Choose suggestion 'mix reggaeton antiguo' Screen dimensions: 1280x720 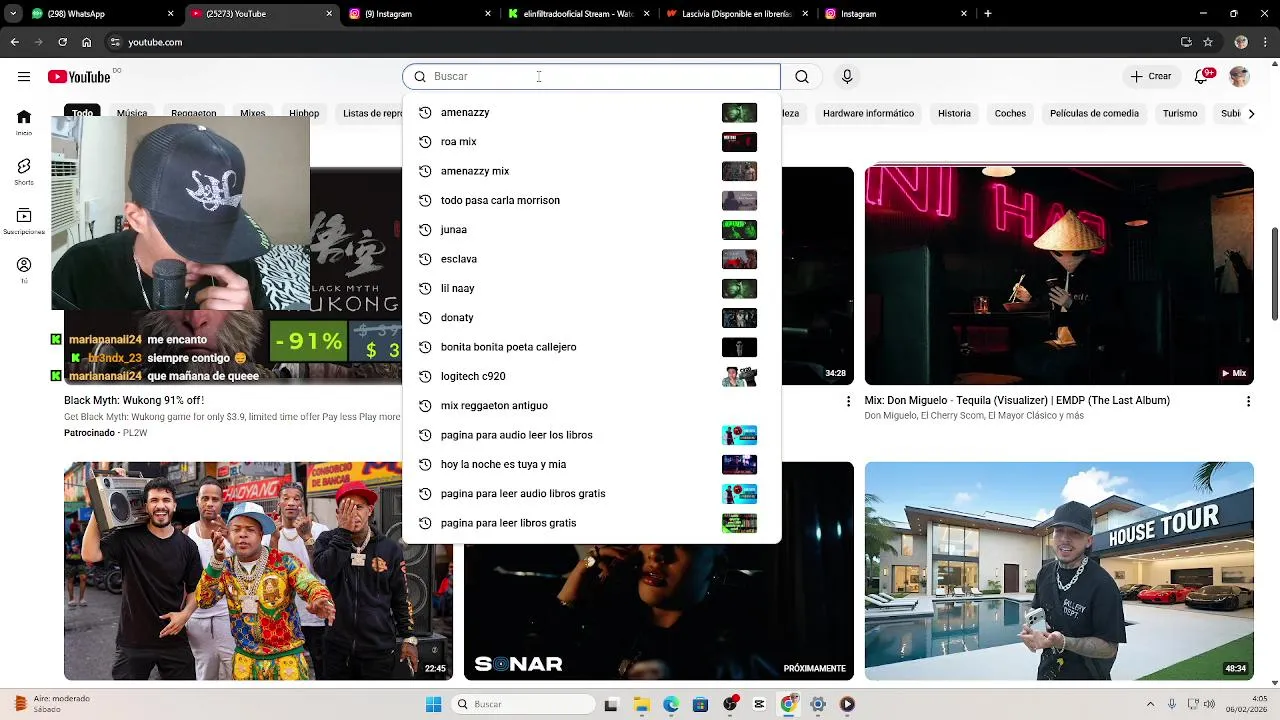(591, 406)
